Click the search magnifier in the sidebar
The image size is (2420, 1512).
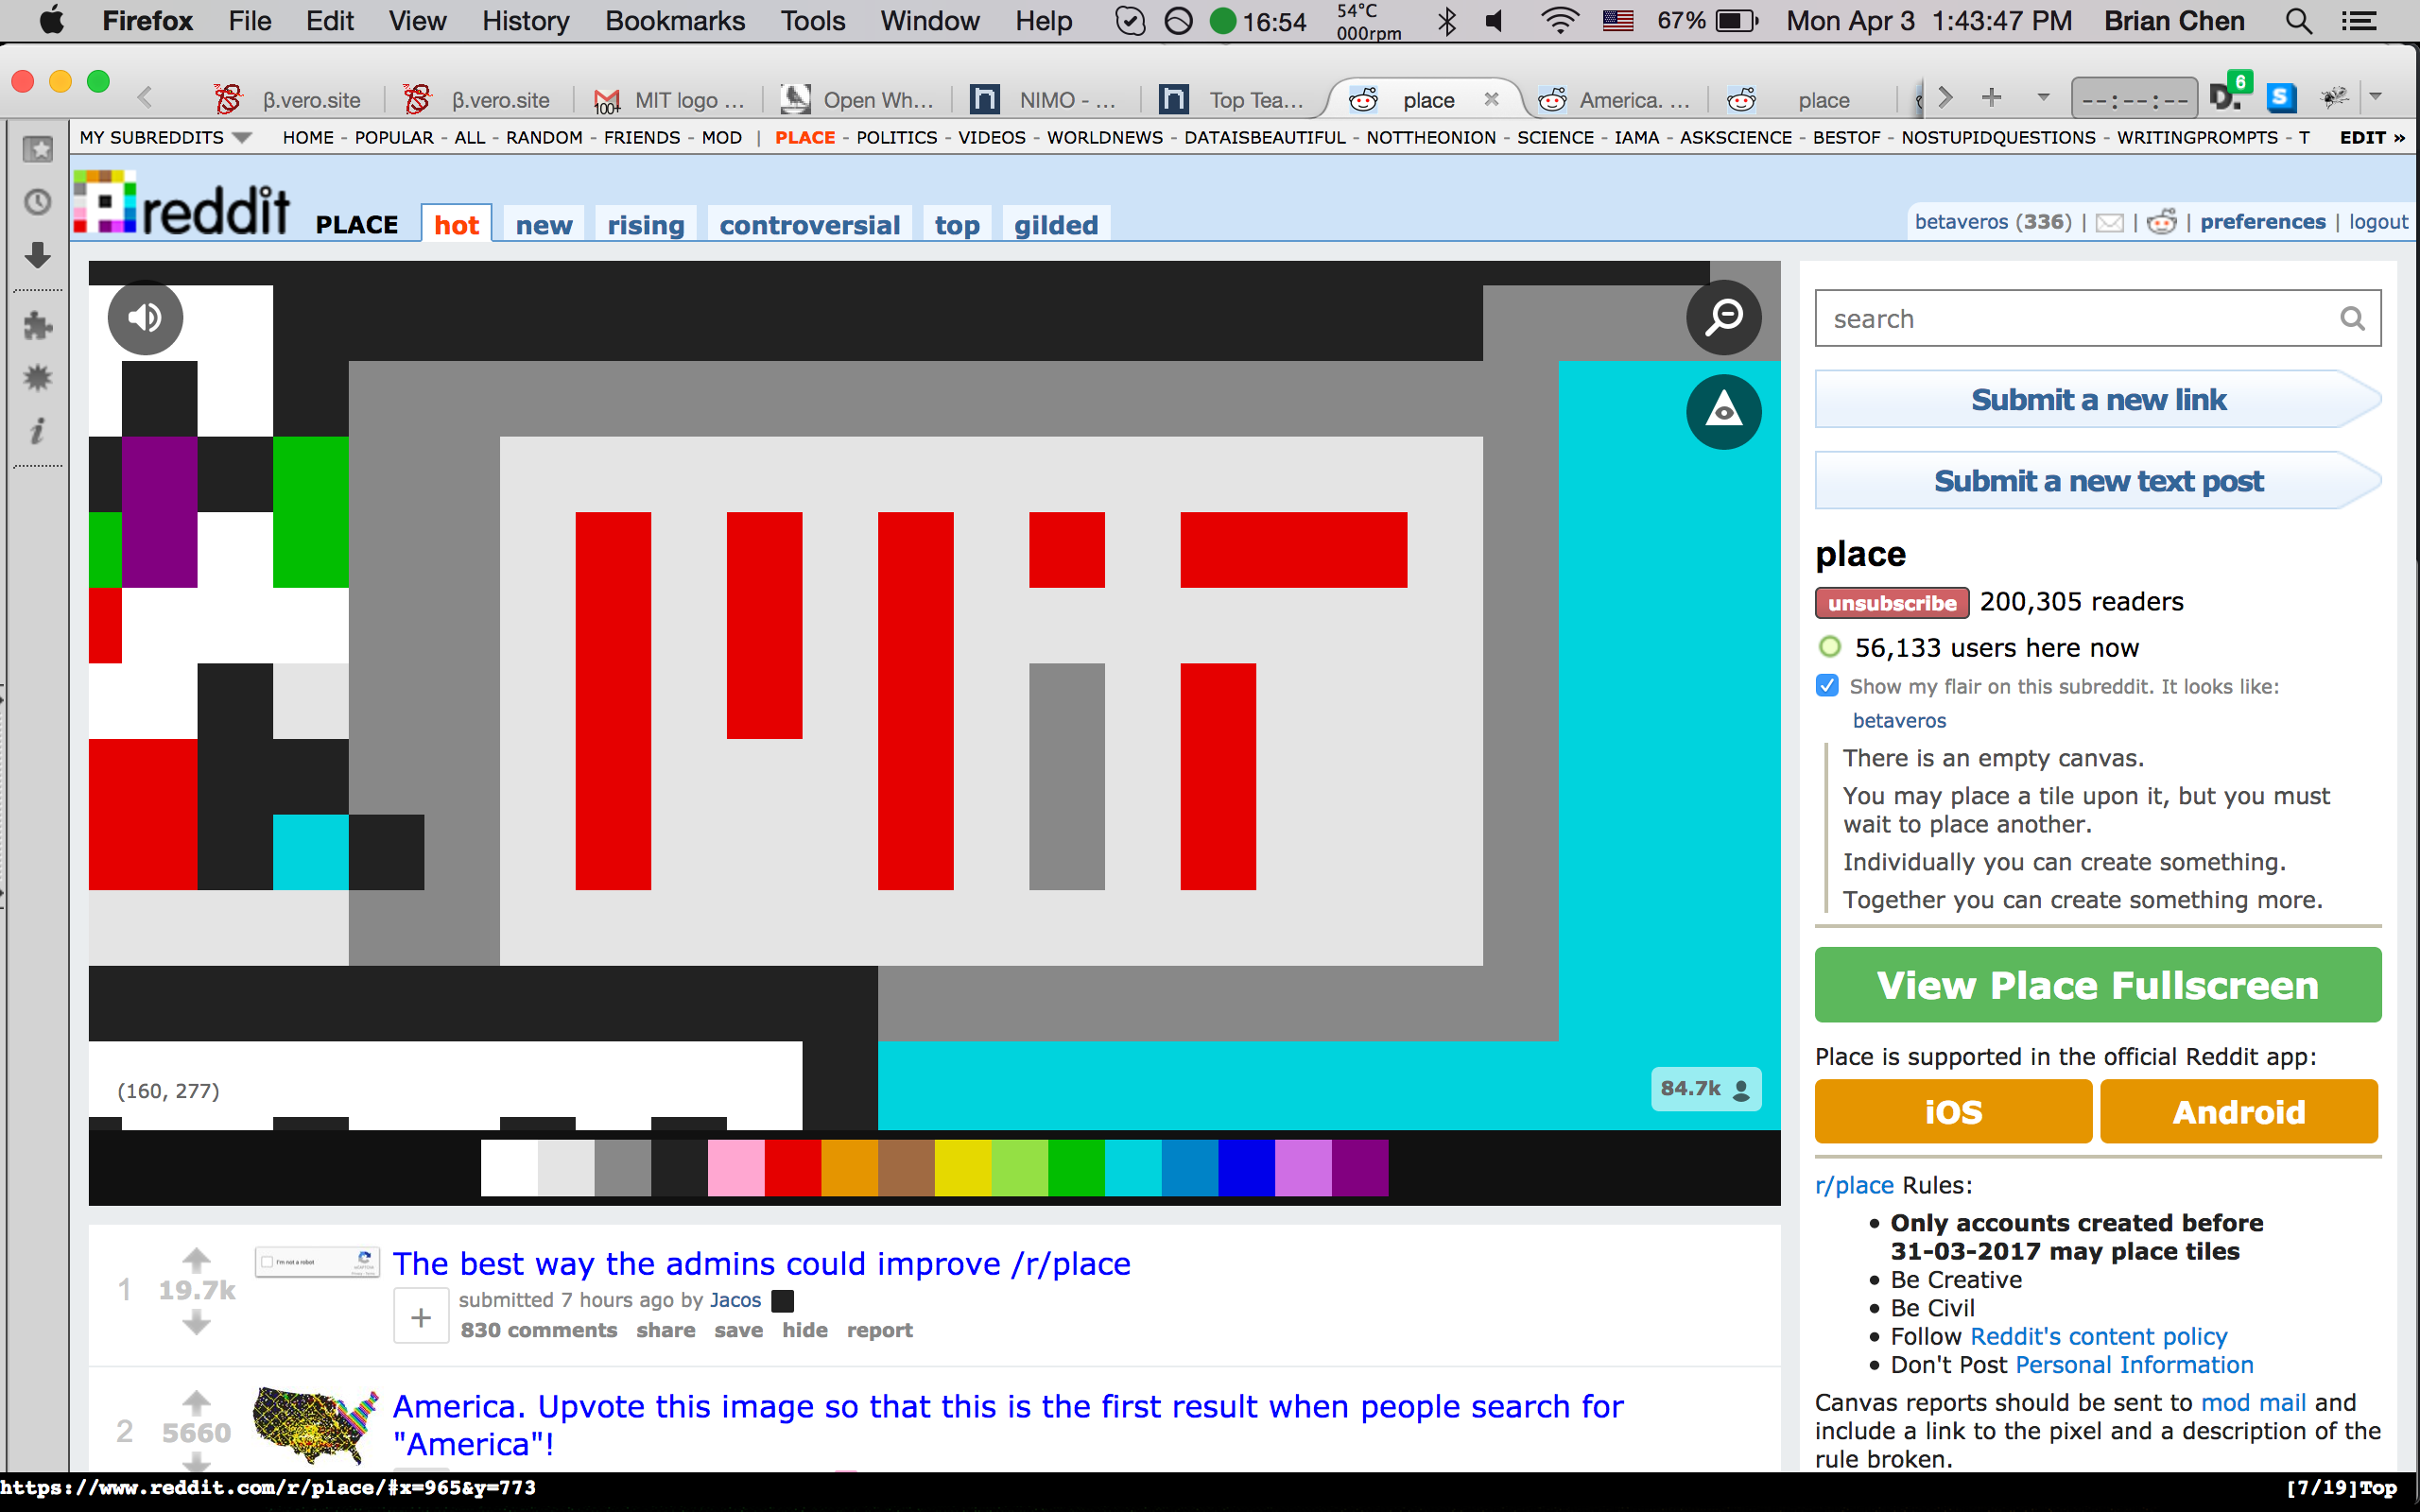click(2352, 319)
